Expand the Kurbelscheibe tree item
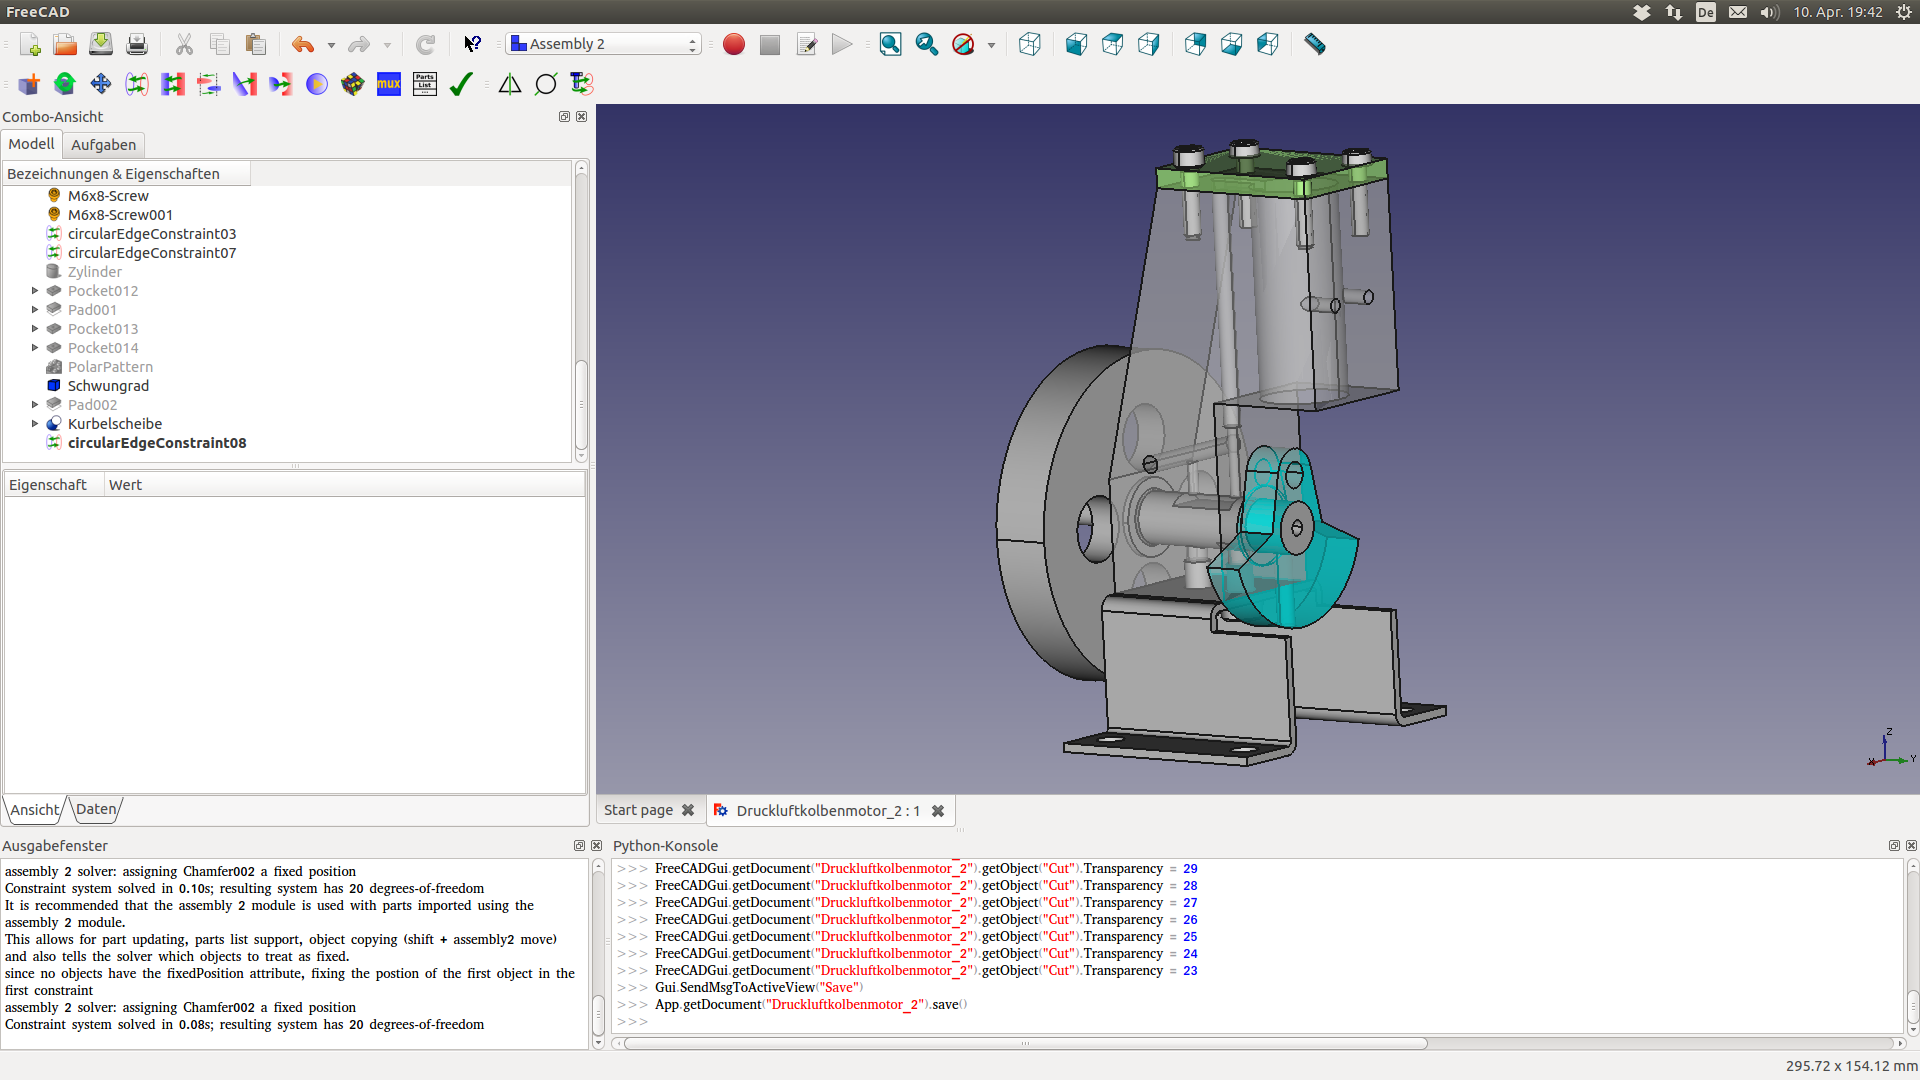The width and height of the screenshot is (1920, 1080). (35, 424)
